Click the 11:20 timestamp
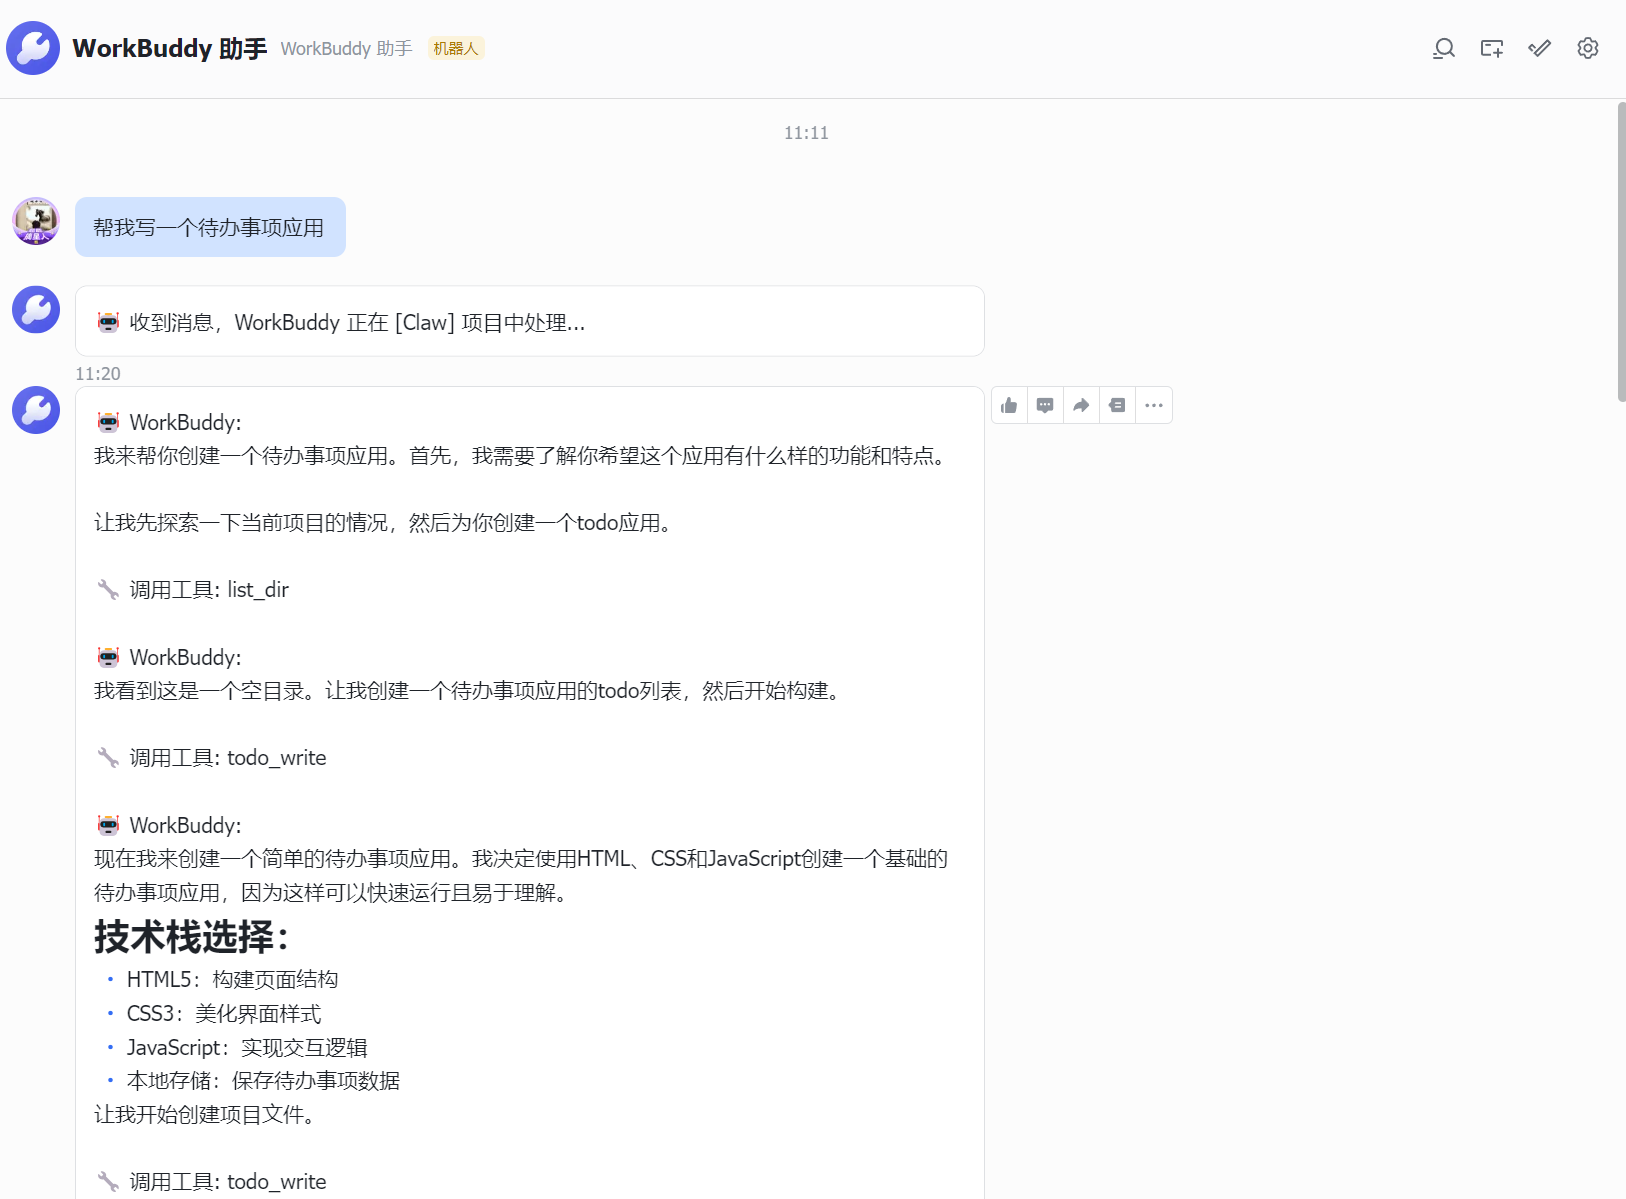This screenshot has height=1199, width=1626. coord(98,373)
